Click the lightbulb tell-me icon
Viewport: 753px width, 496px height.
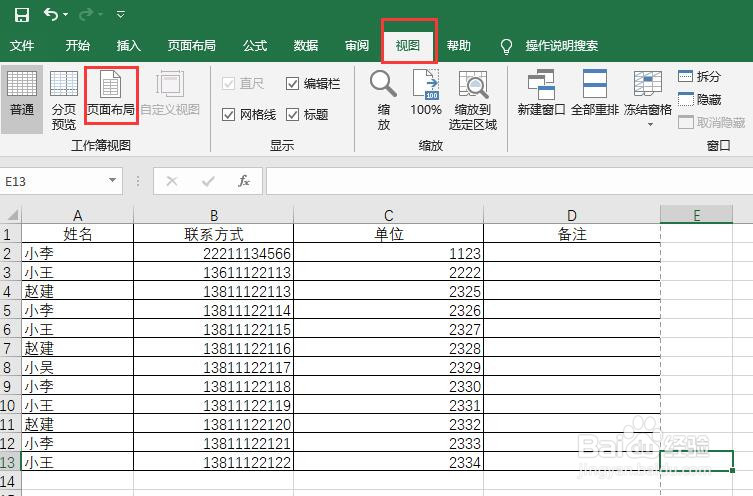pos(506,46)
